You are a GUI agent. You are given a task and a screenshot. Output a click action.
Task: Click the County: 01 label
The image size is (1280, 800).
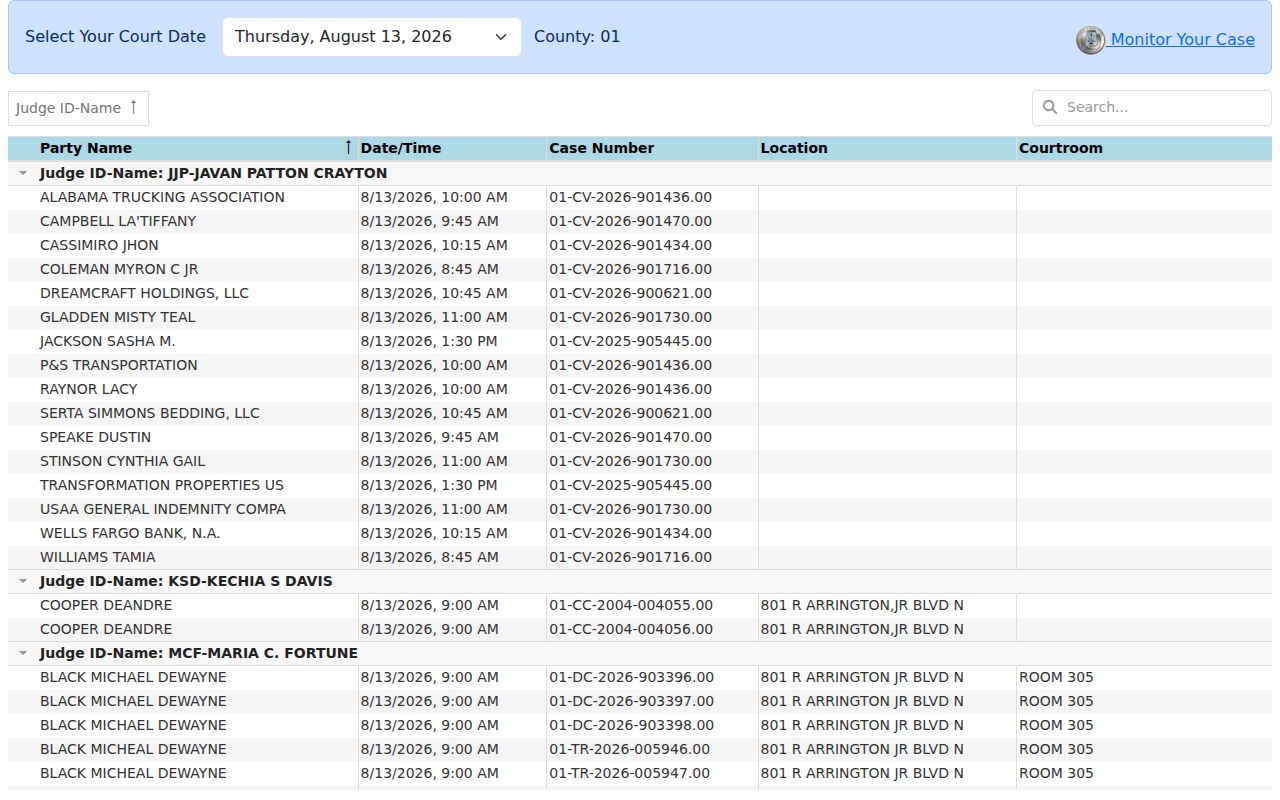pyautogui.click(x=577, y=37)
